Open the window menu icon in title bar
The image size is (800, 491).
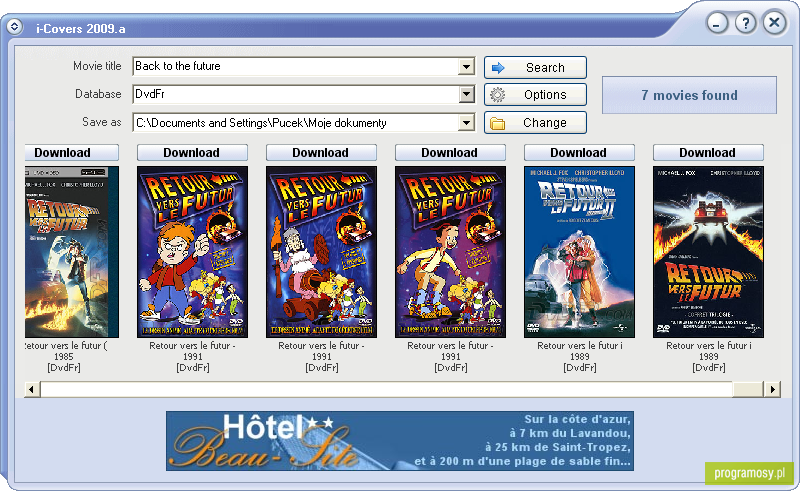pyautogui.click(x=14, y=26)
